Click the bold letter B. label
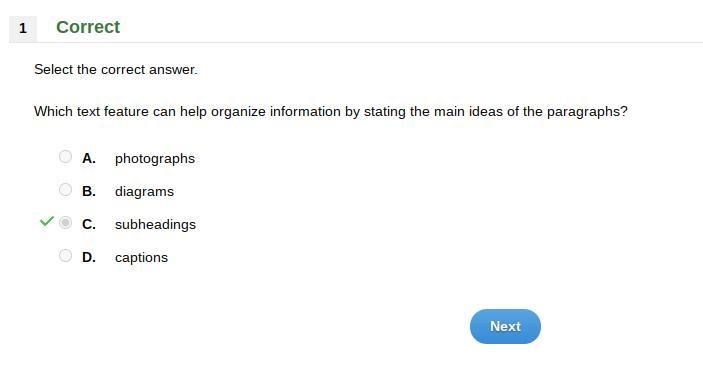 pos(89,191)
